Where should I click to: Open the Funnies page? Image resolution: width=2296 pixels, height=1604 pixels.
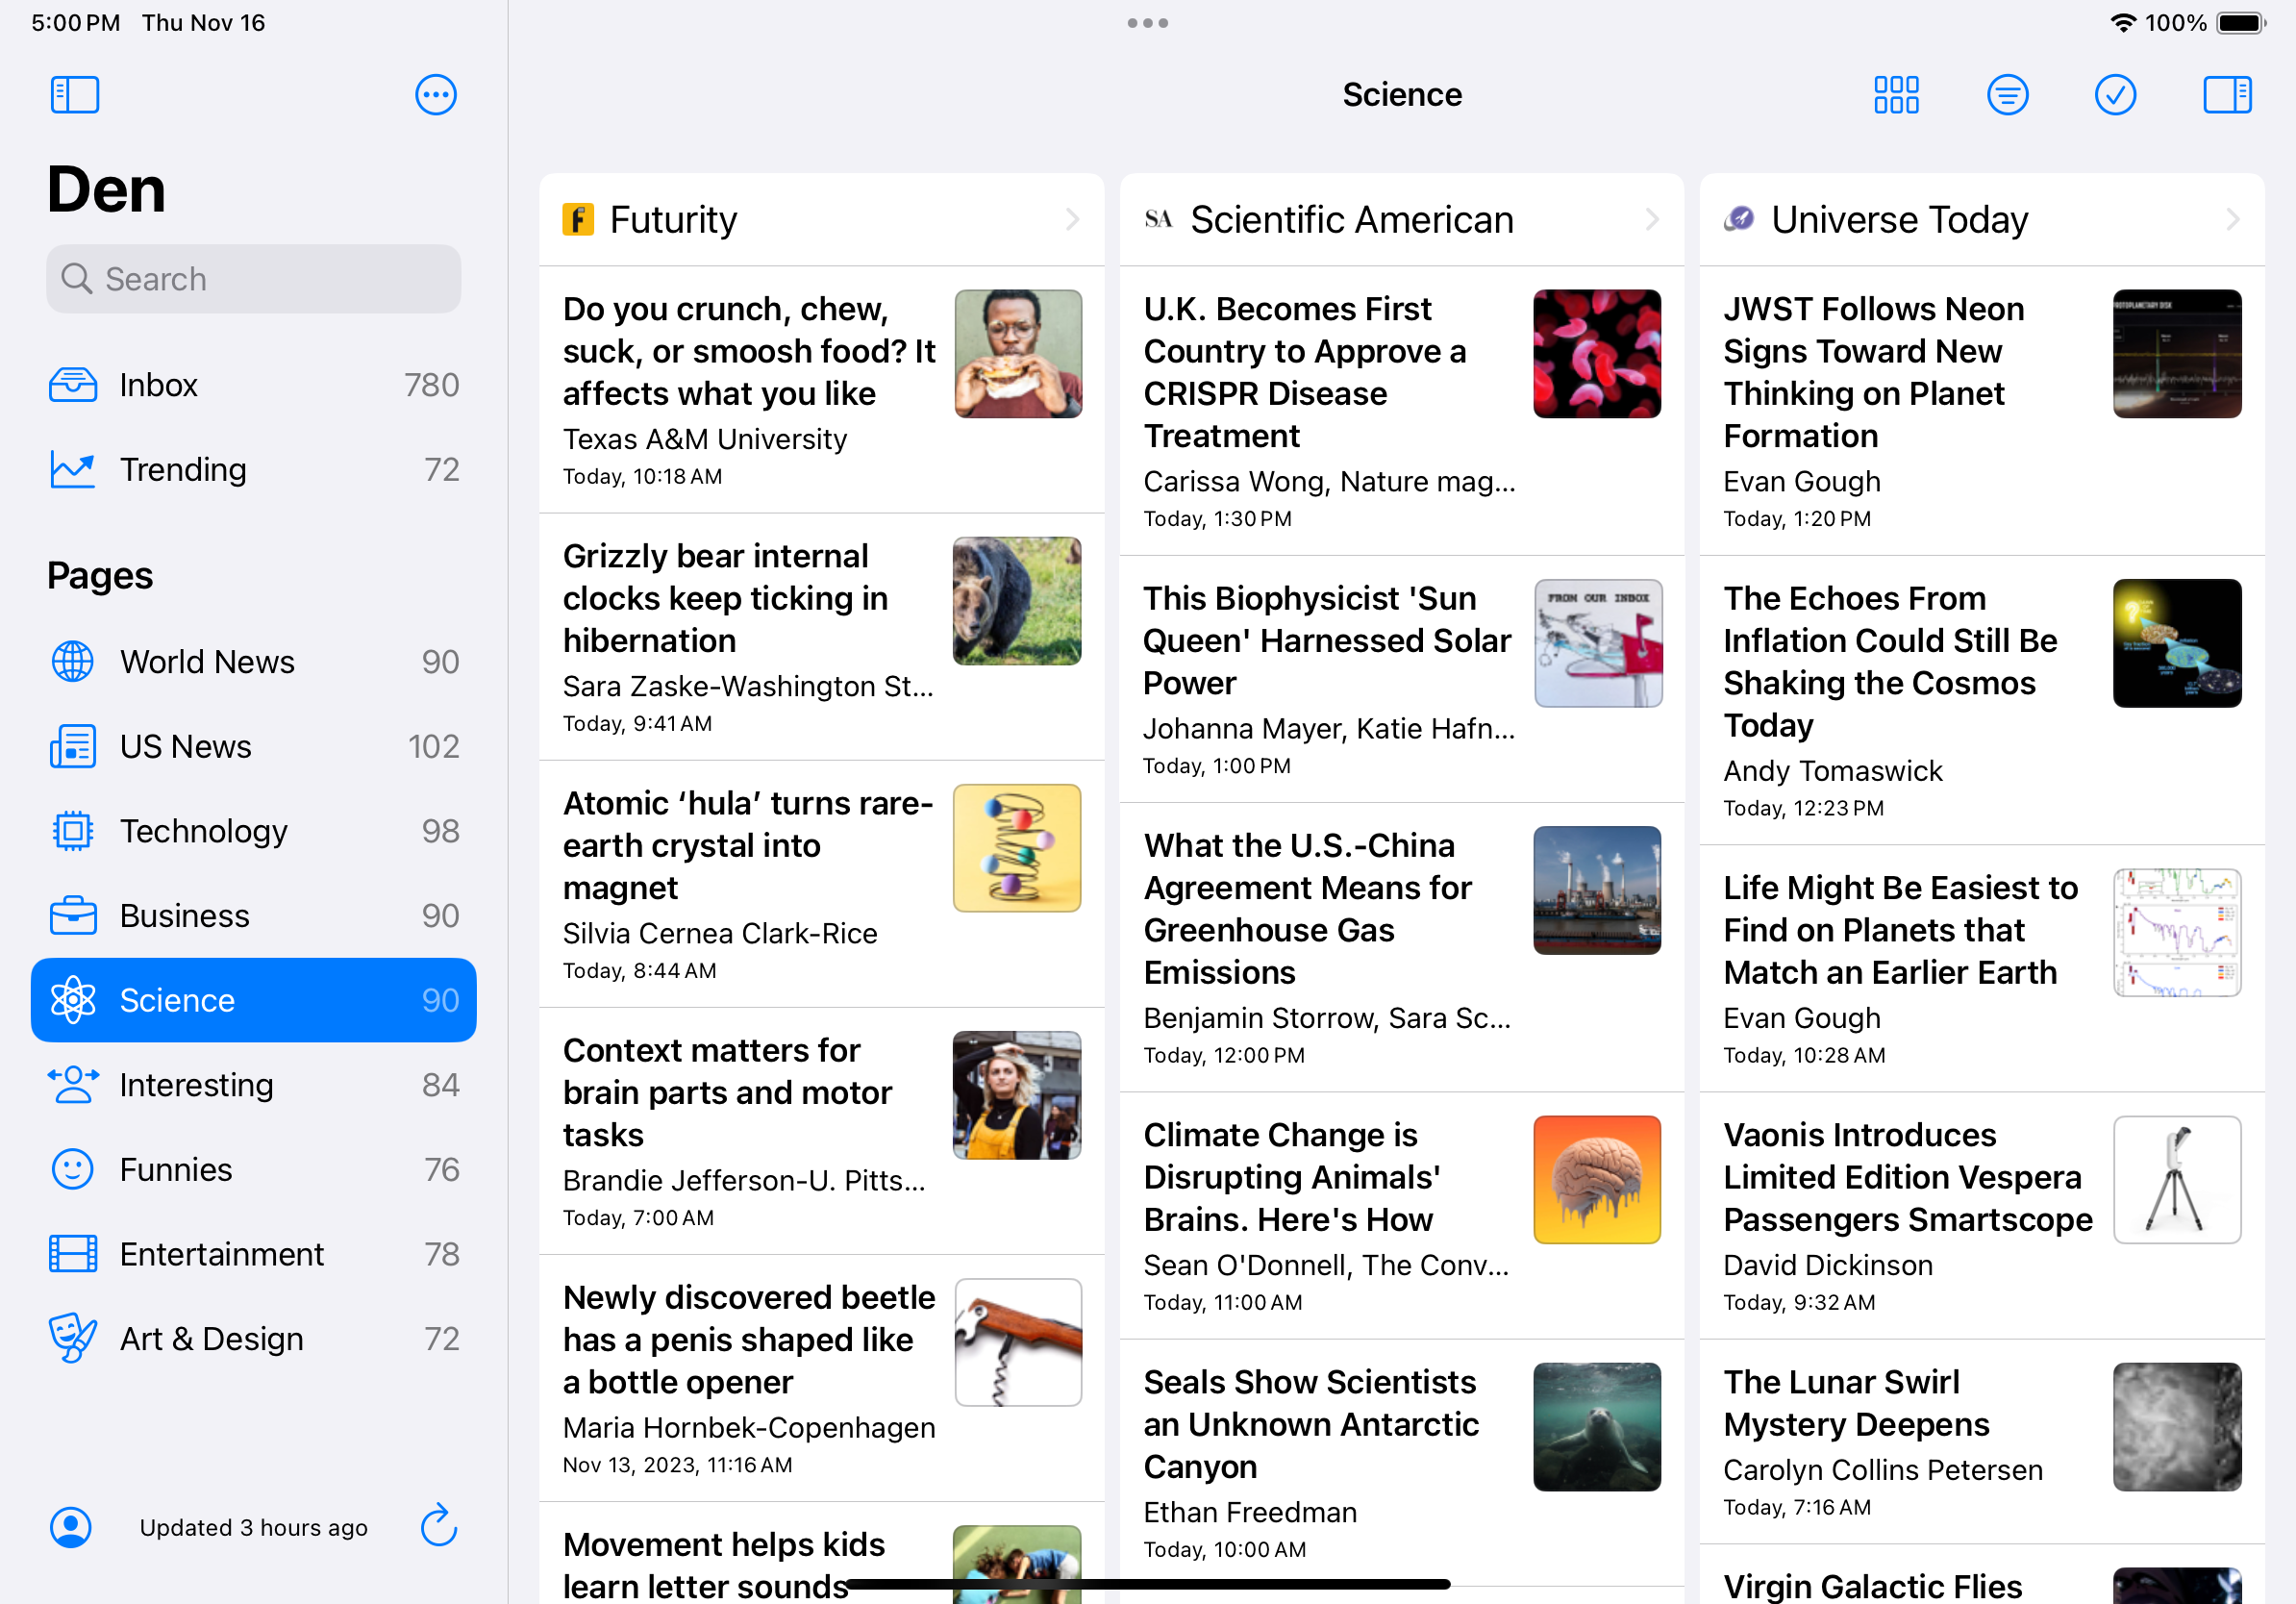point(254,1169)
